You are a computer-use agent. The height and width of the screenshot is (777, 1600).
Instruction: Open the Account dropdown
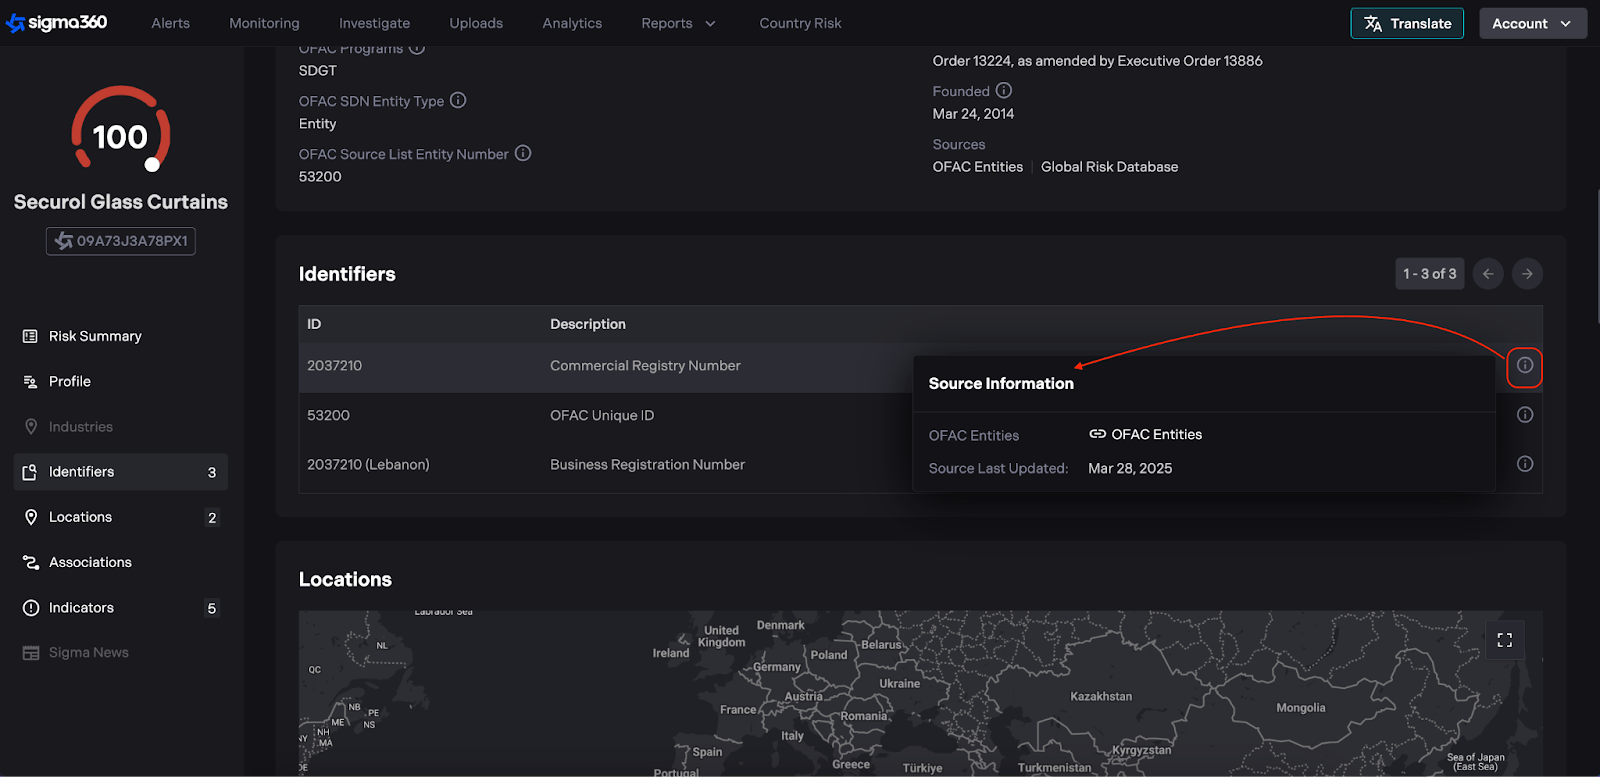pyautogui.click(x=1532, y=23)
